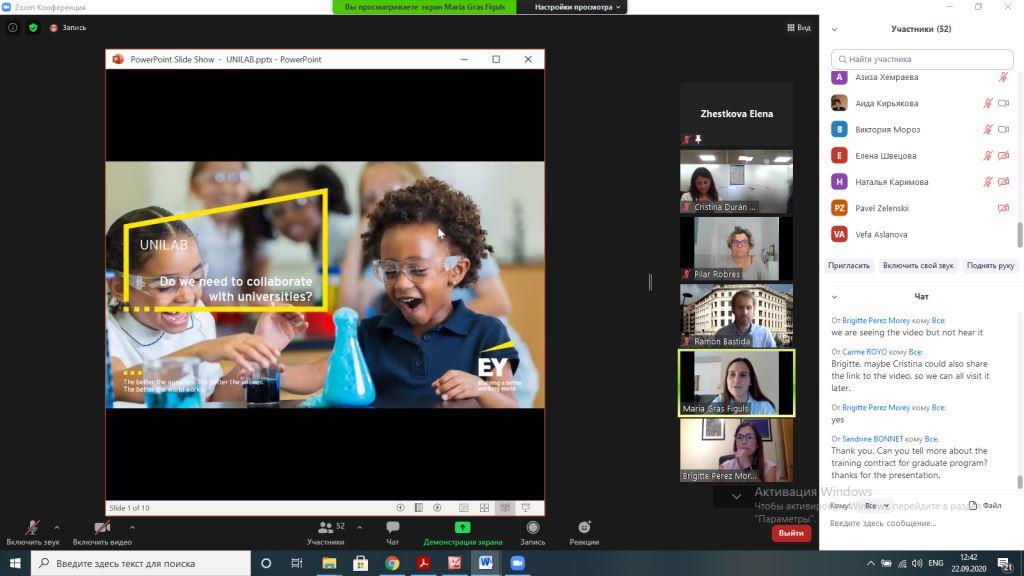
Task: Click sender name Sandrine BONNET in chat
Action: point(872,439)
